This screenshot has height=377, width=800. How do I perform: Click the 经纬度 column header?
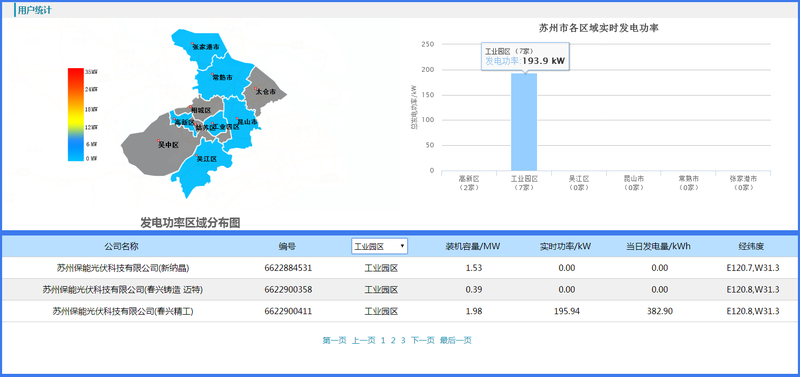(x=752, y=246)
